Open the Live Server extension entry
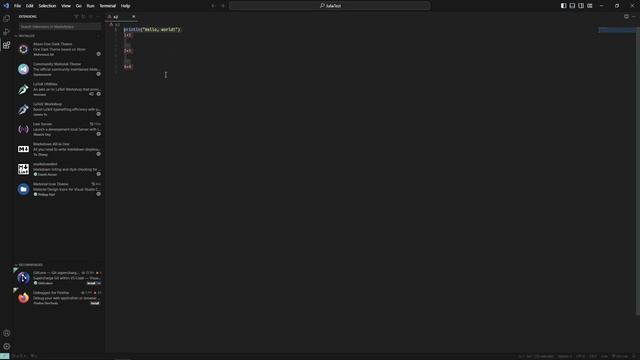 point(60,129)
